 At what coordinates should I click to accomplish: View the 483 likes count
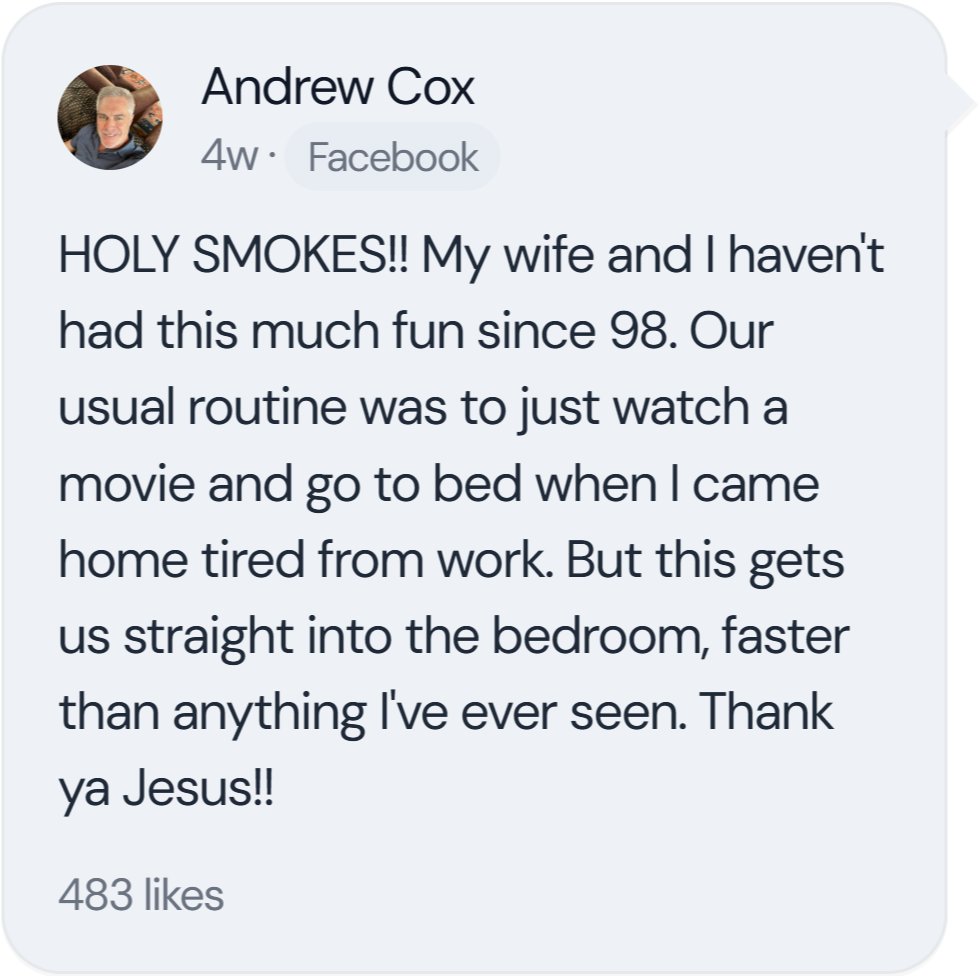pos(141,895)
